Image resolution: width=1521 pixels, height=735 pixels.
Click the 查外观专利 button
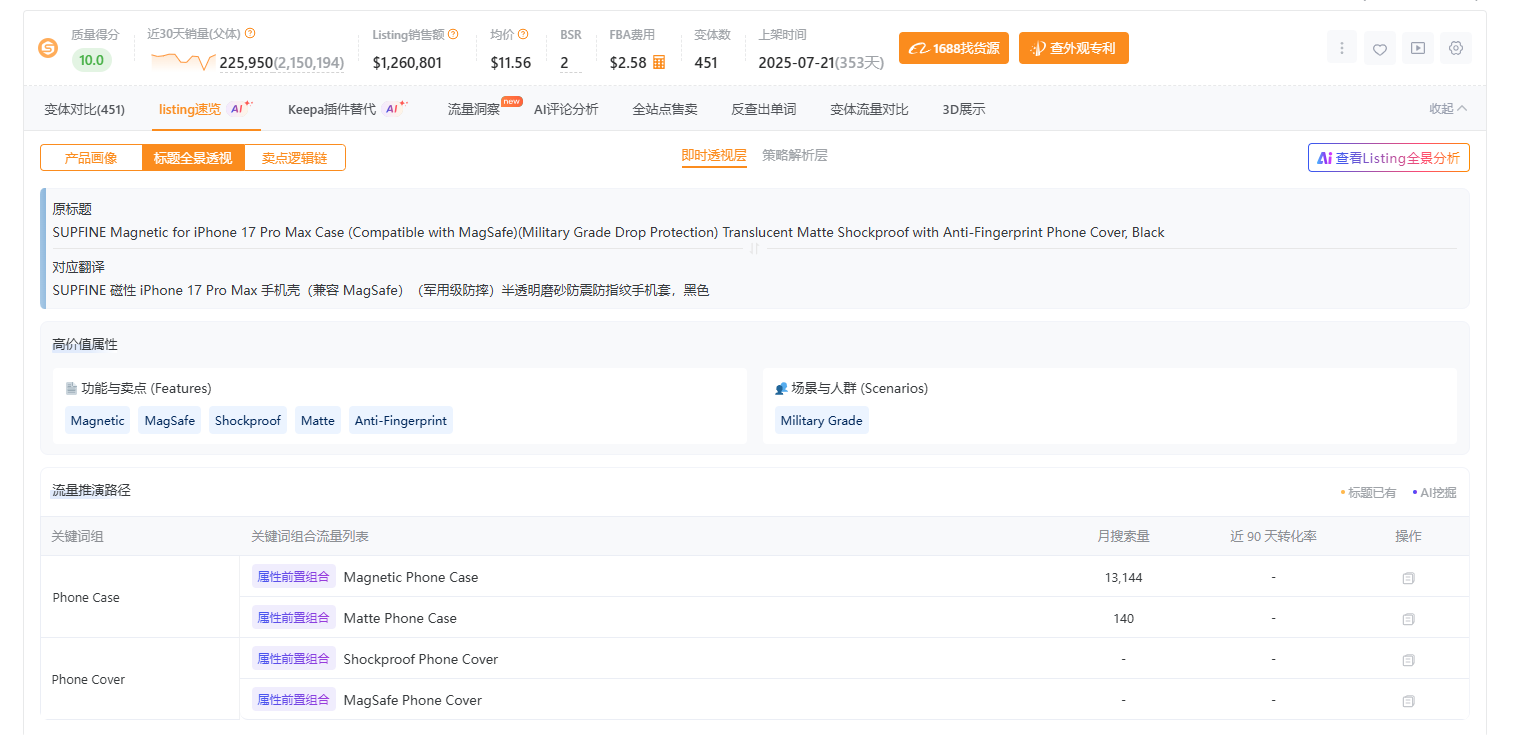(1074, 48)
